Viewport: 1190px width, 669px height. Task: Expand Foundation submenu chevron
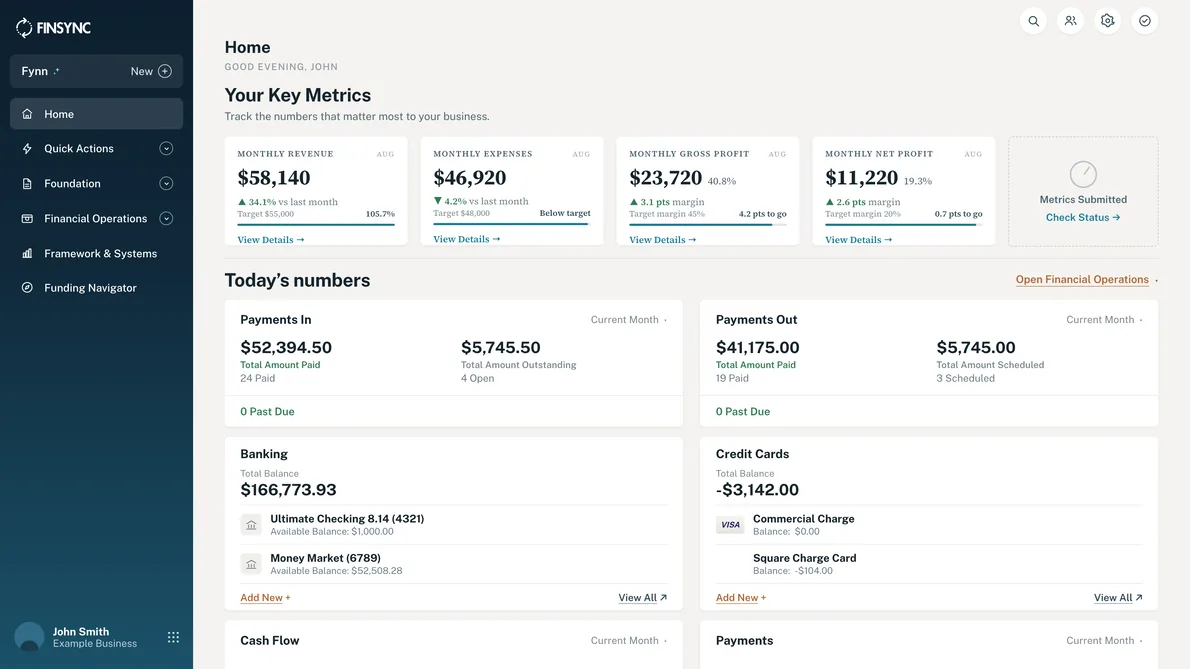coord(166,184)
